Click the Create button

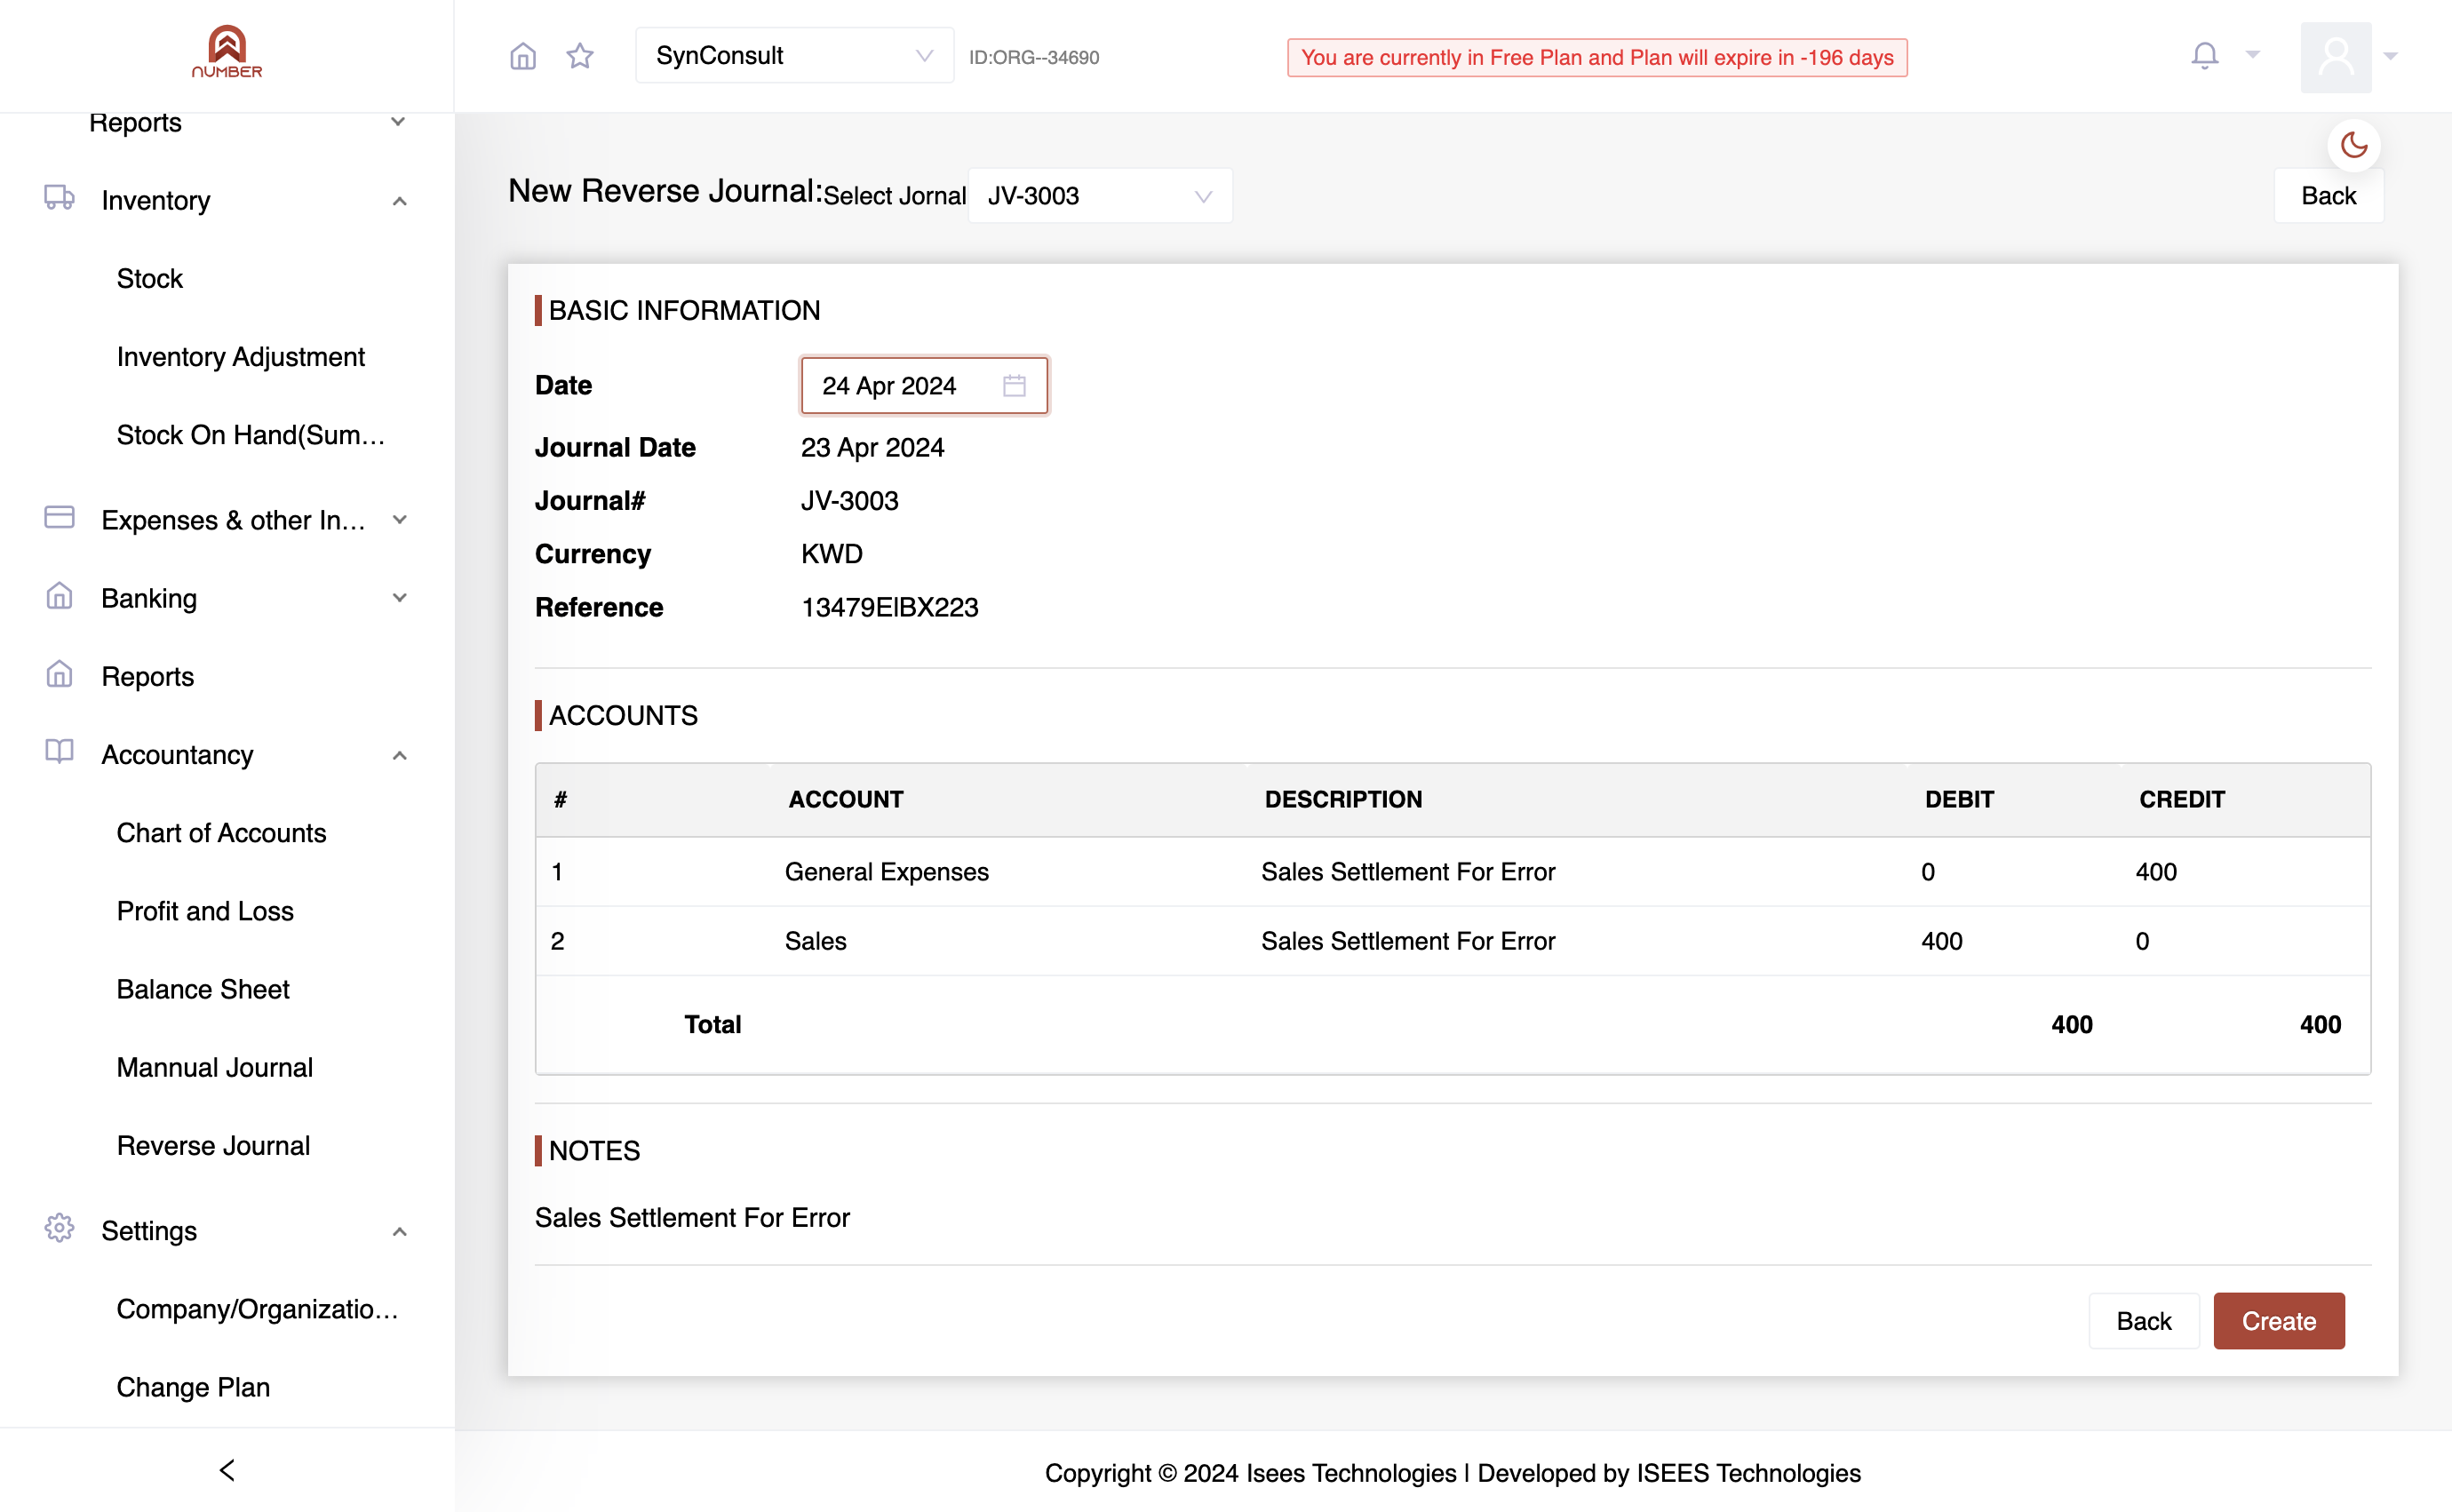[x=2278, y=1321]
